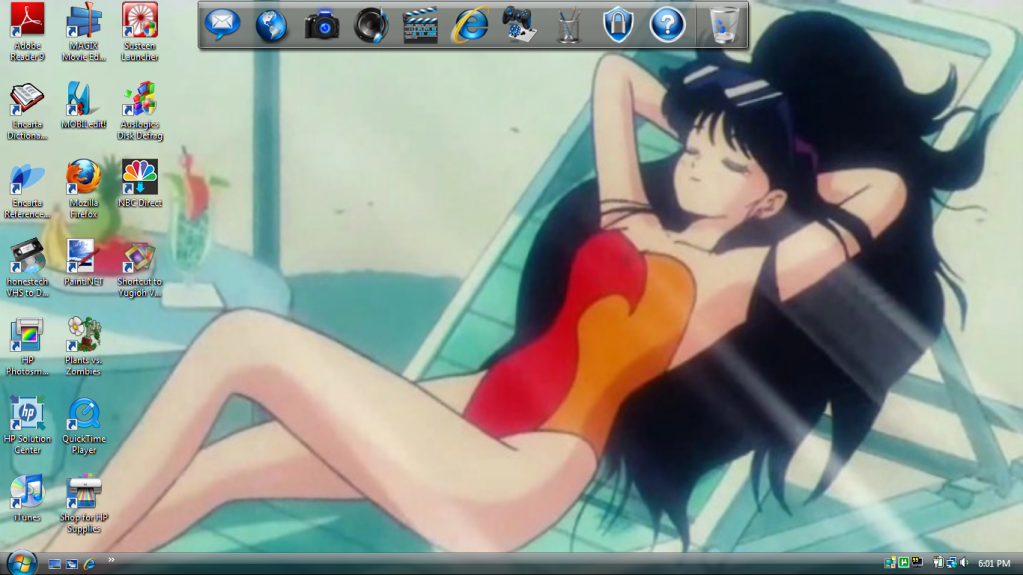Screen dimensions: 1023x575
Task: Open the padlock shield security dock icon
Action: pos(618,25)
